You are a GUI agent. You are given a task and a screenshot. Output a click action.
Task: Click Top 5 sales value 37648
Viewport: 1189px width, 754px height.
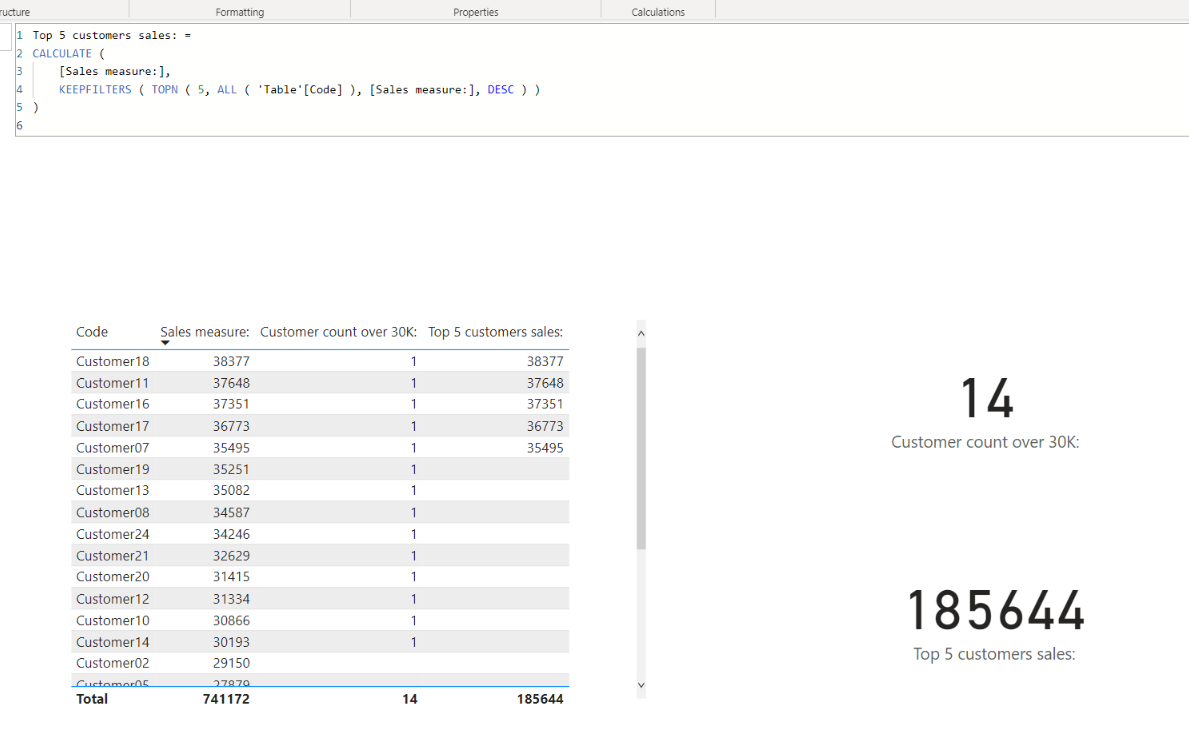pos(545,383)
